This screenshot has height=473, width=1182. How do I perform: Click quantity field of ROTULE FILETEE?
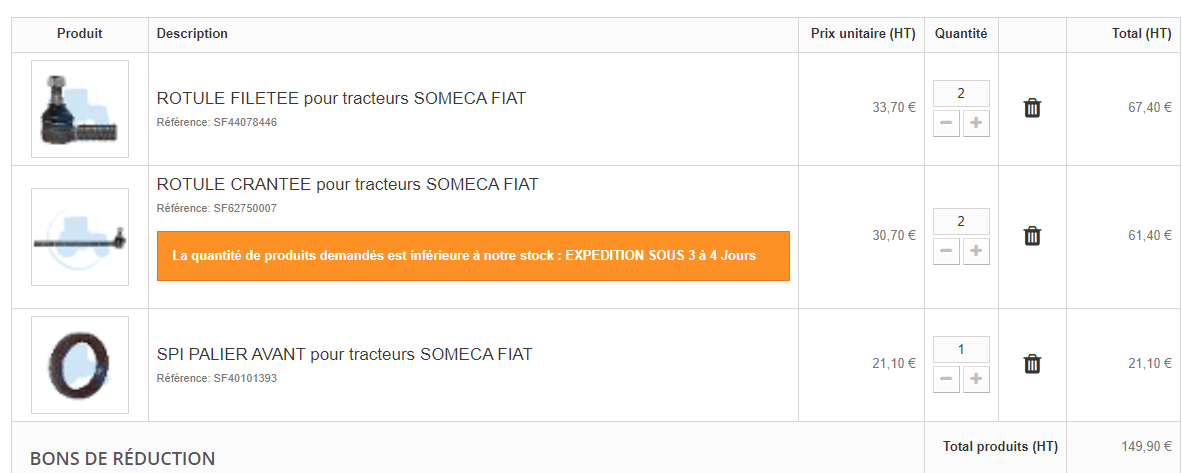tap(961, 94)
